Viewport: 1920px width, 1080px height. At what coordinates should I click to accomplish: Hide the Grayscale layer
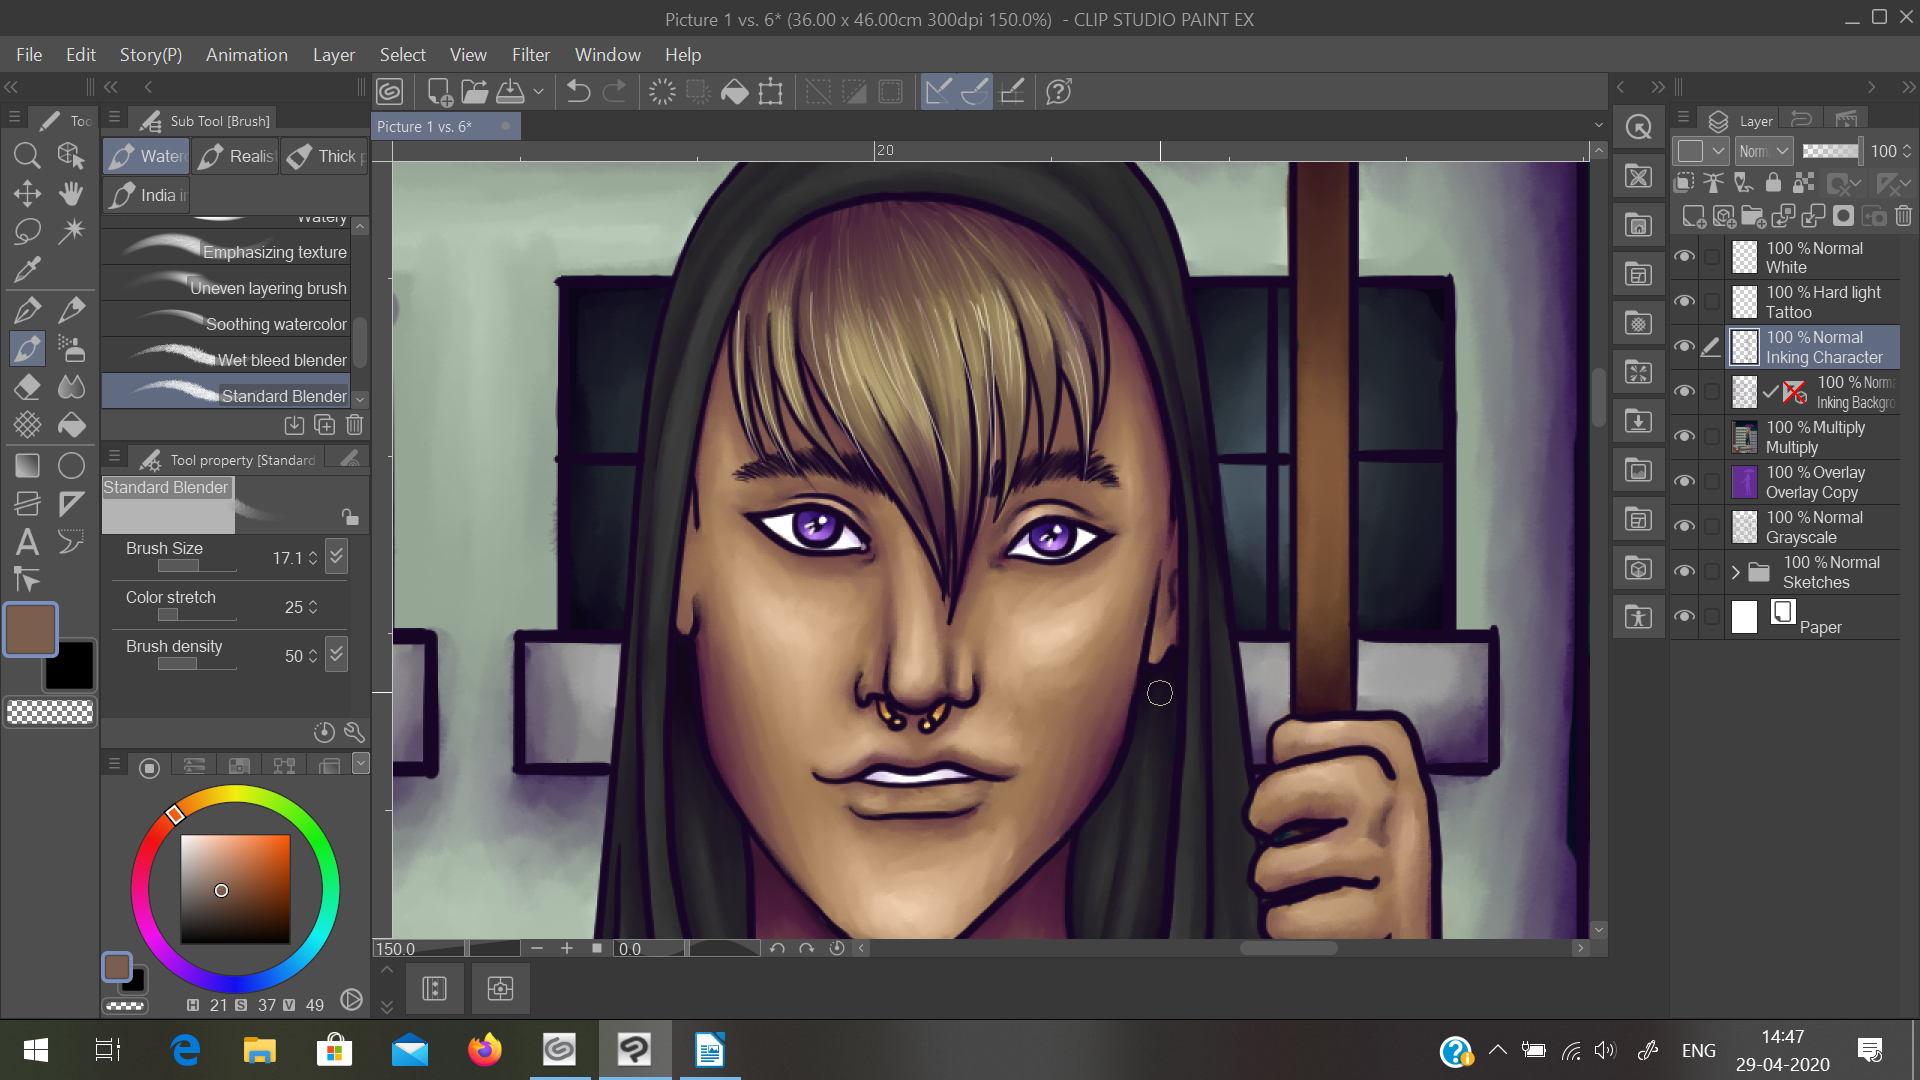click(1684, 527)
